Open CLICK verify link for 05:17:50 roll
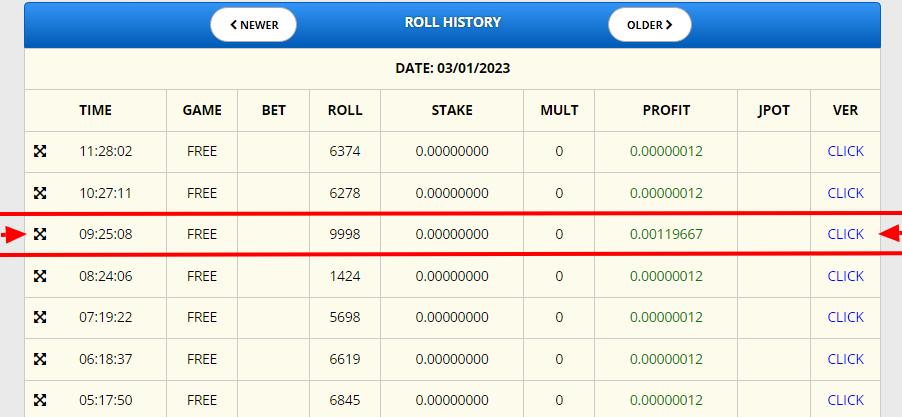The height and width of the screenshot is (417, 902). (845, 400)
